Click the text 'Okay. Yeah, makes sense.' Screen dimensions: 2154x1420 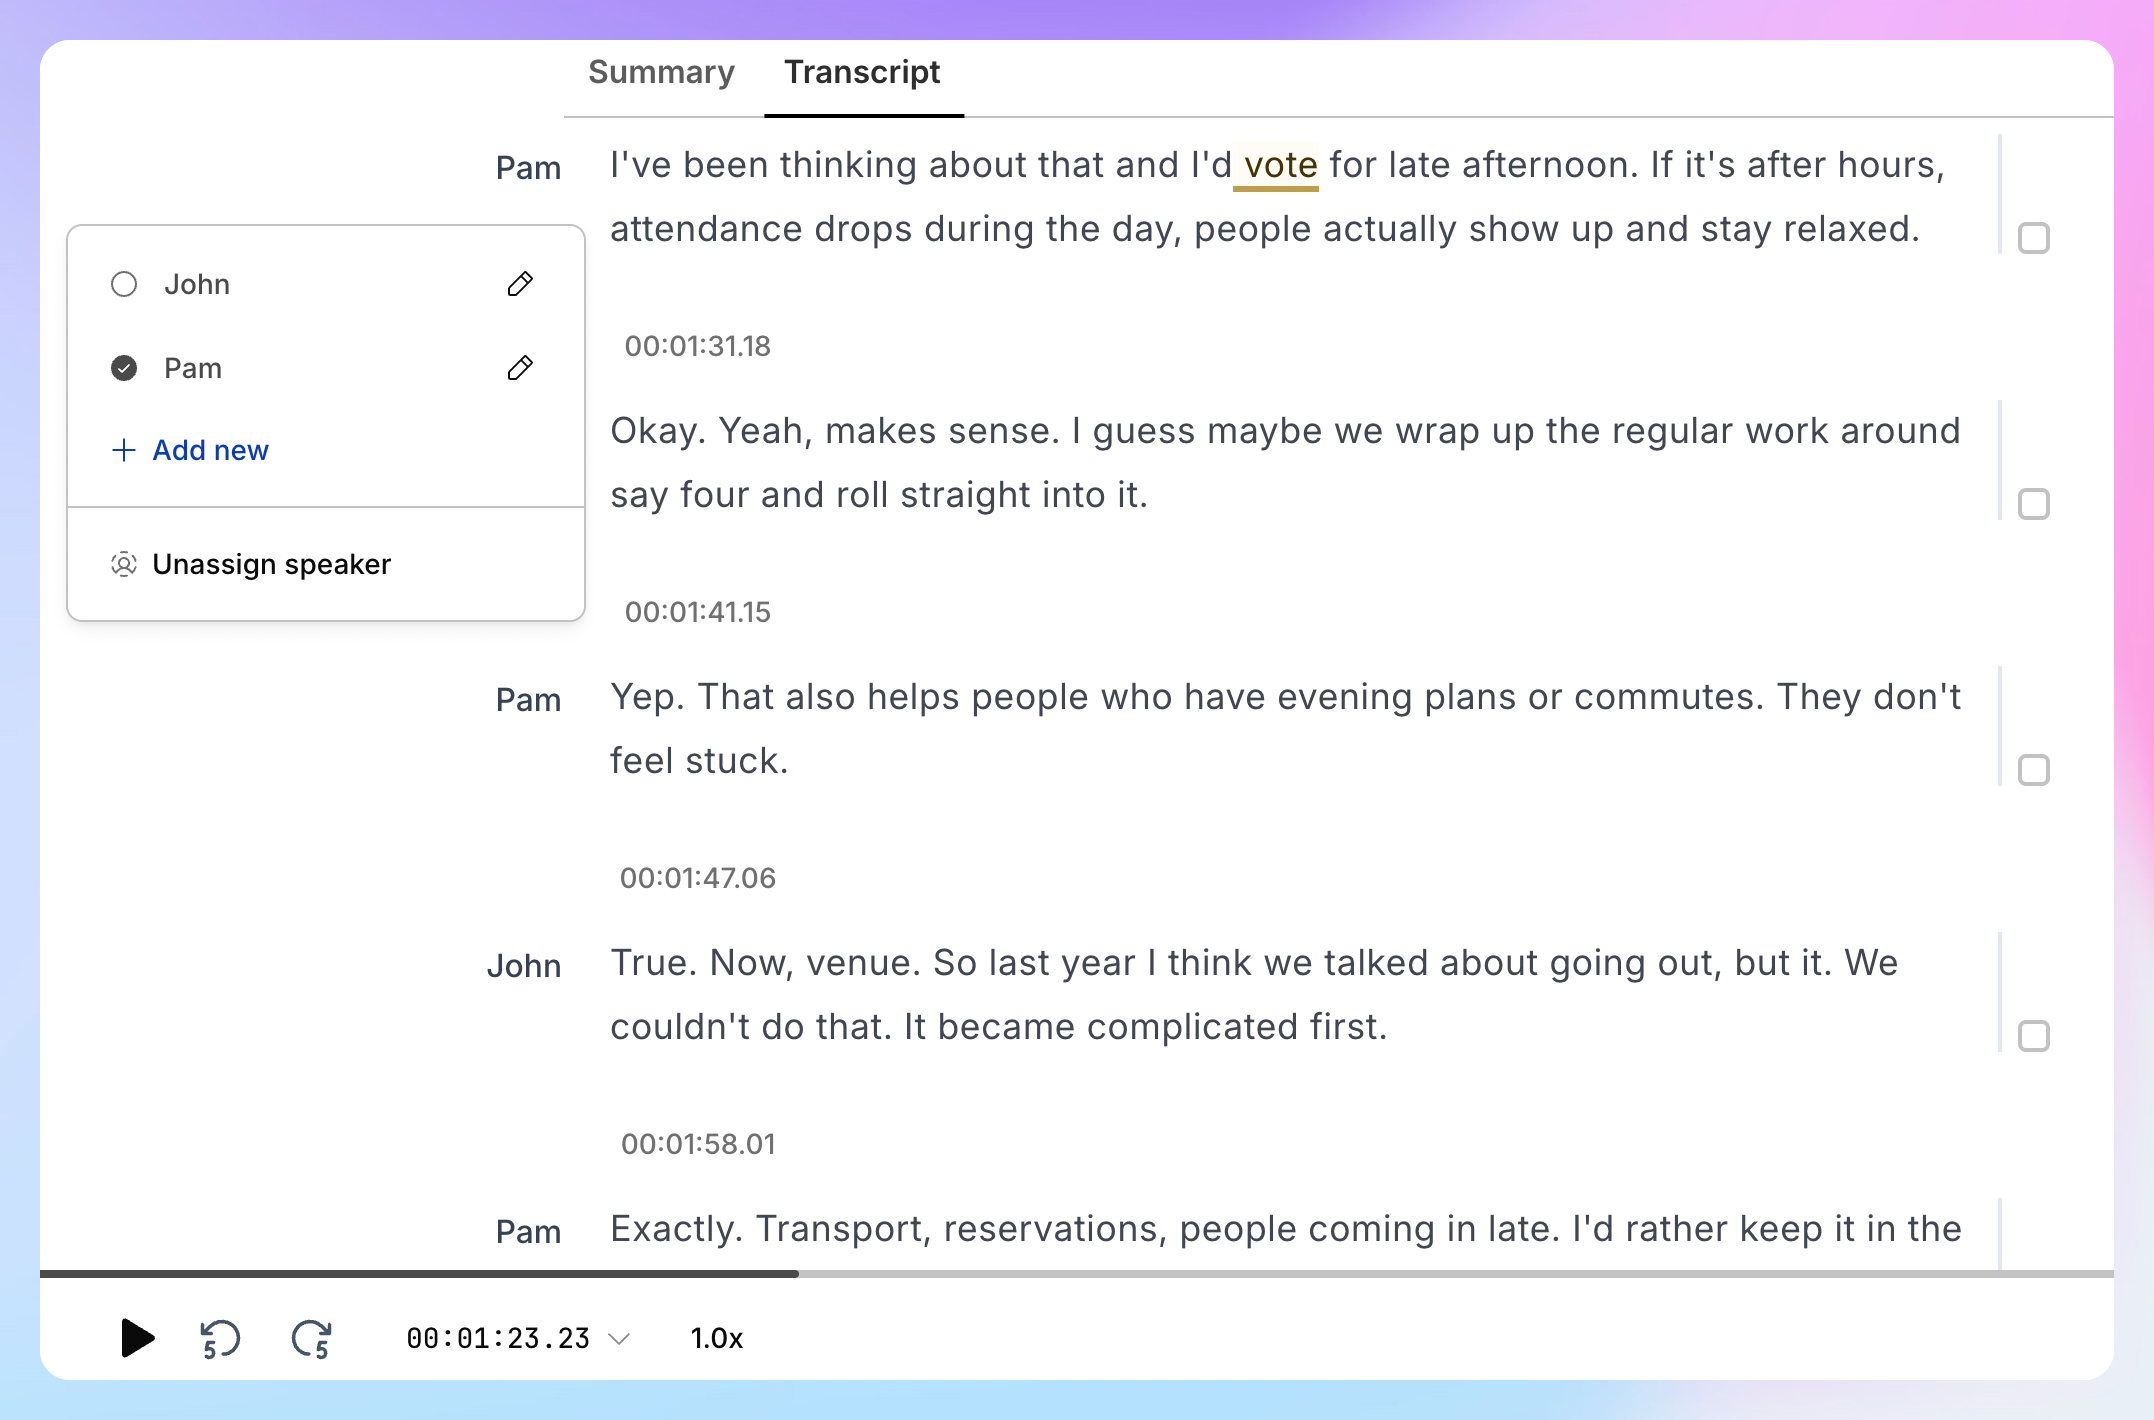click(x=835, y=431)
